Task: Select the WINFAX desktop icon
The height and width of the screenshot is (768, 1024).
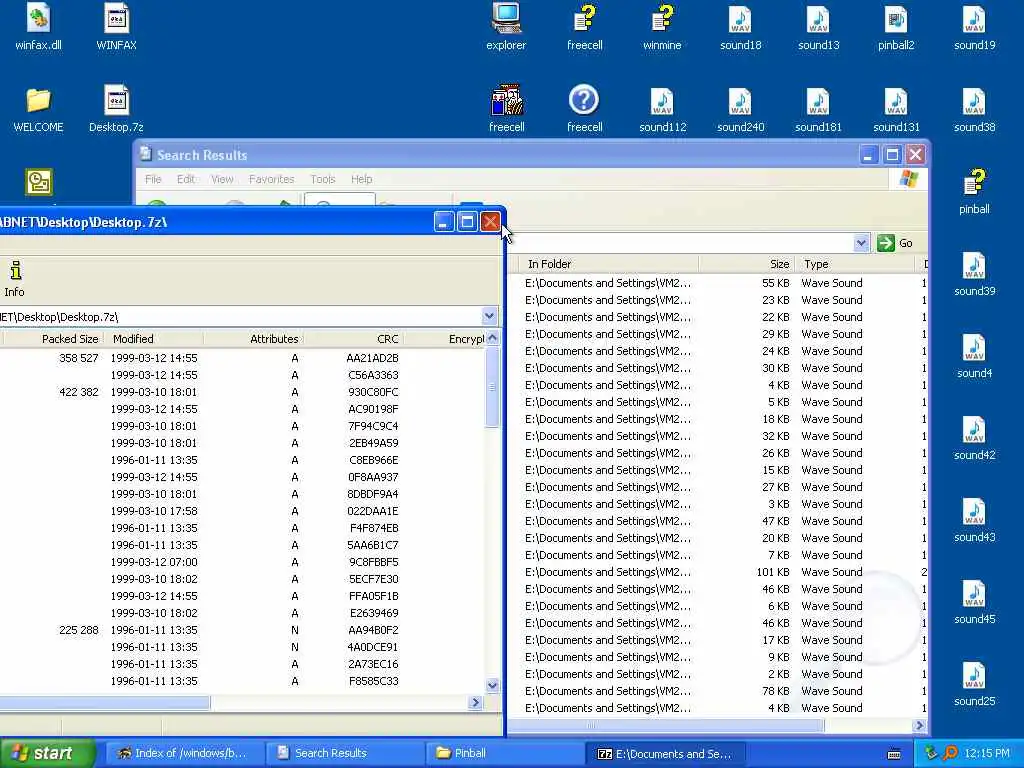Action: [116, 28]
